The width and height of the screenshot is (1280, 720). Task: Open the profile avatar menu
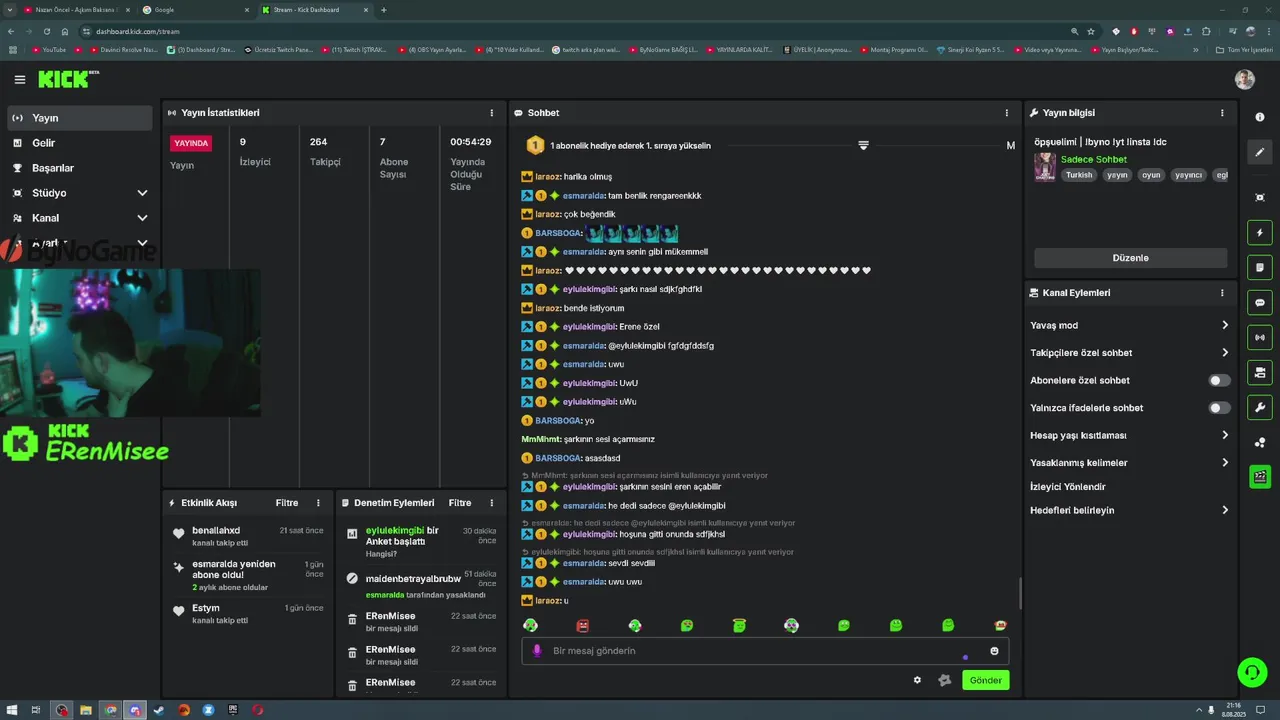click(1245, 80)
